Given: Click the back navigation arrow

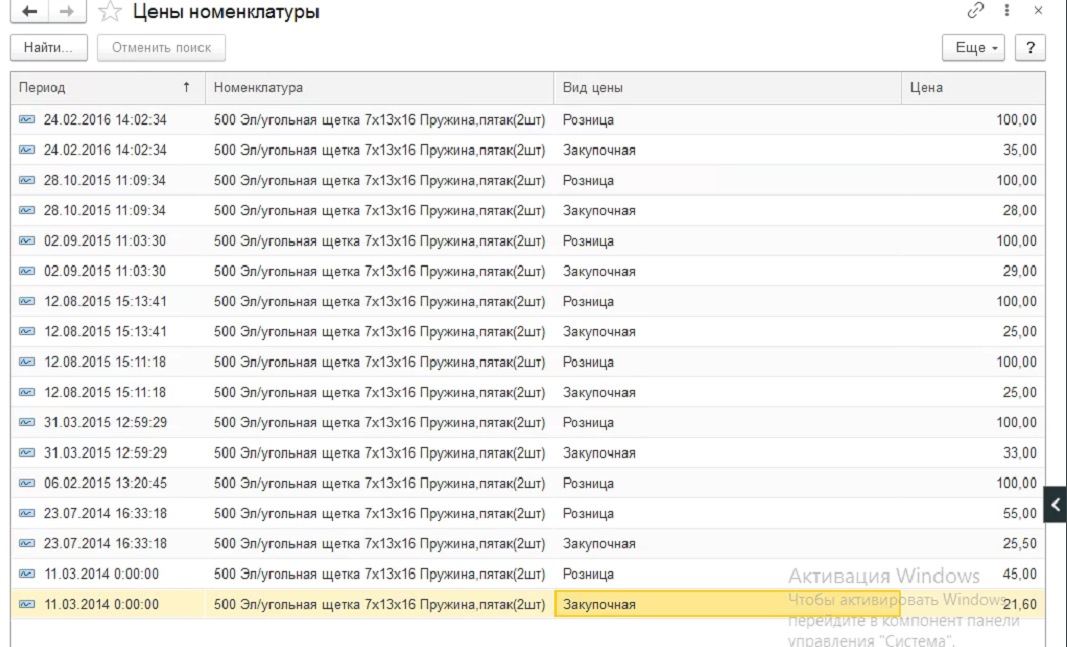Looking at the screenshot, I should coord(30,12).
